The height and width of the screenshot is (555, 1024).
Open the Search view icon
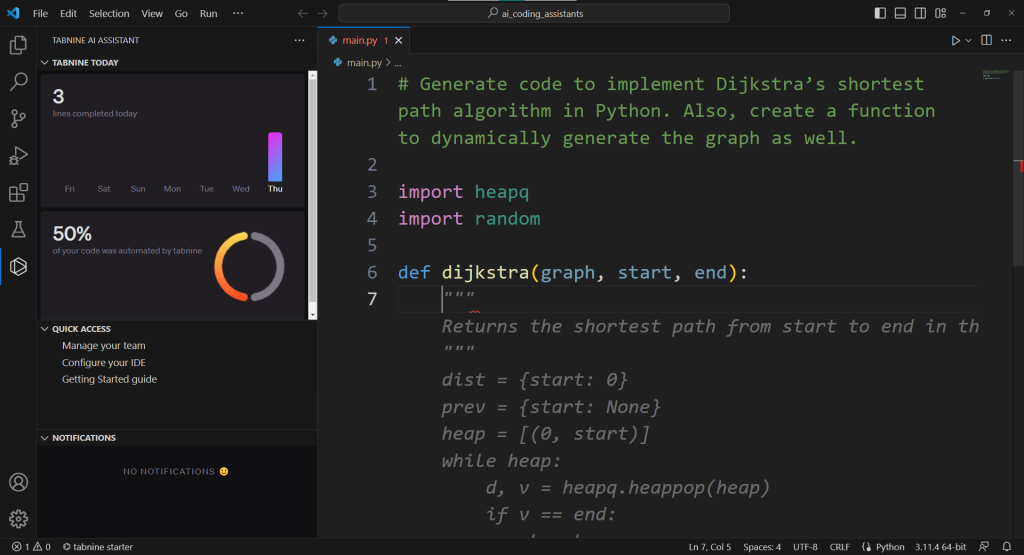click(18, 82)
